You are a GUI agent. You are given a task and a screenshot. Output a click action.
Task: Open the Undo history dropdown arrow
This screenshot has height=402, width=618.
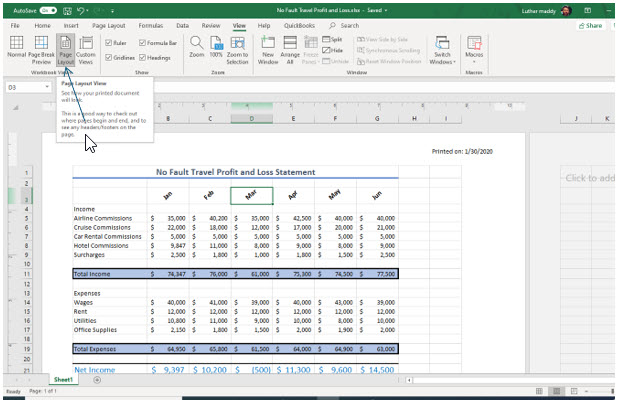click(x=87, y=11)
